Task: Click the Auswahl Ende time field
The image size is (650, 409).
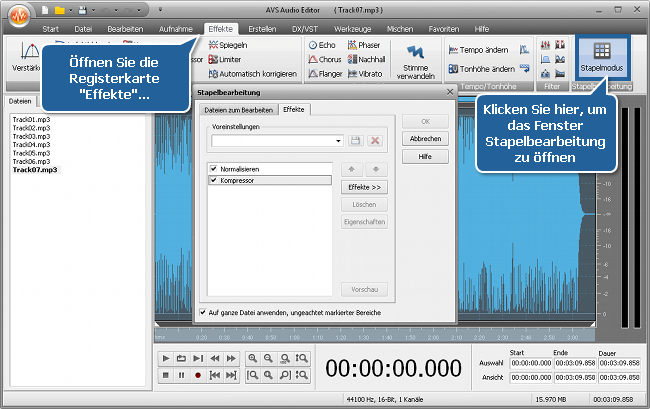Action: pyautogui.click(x=575, y=363)
